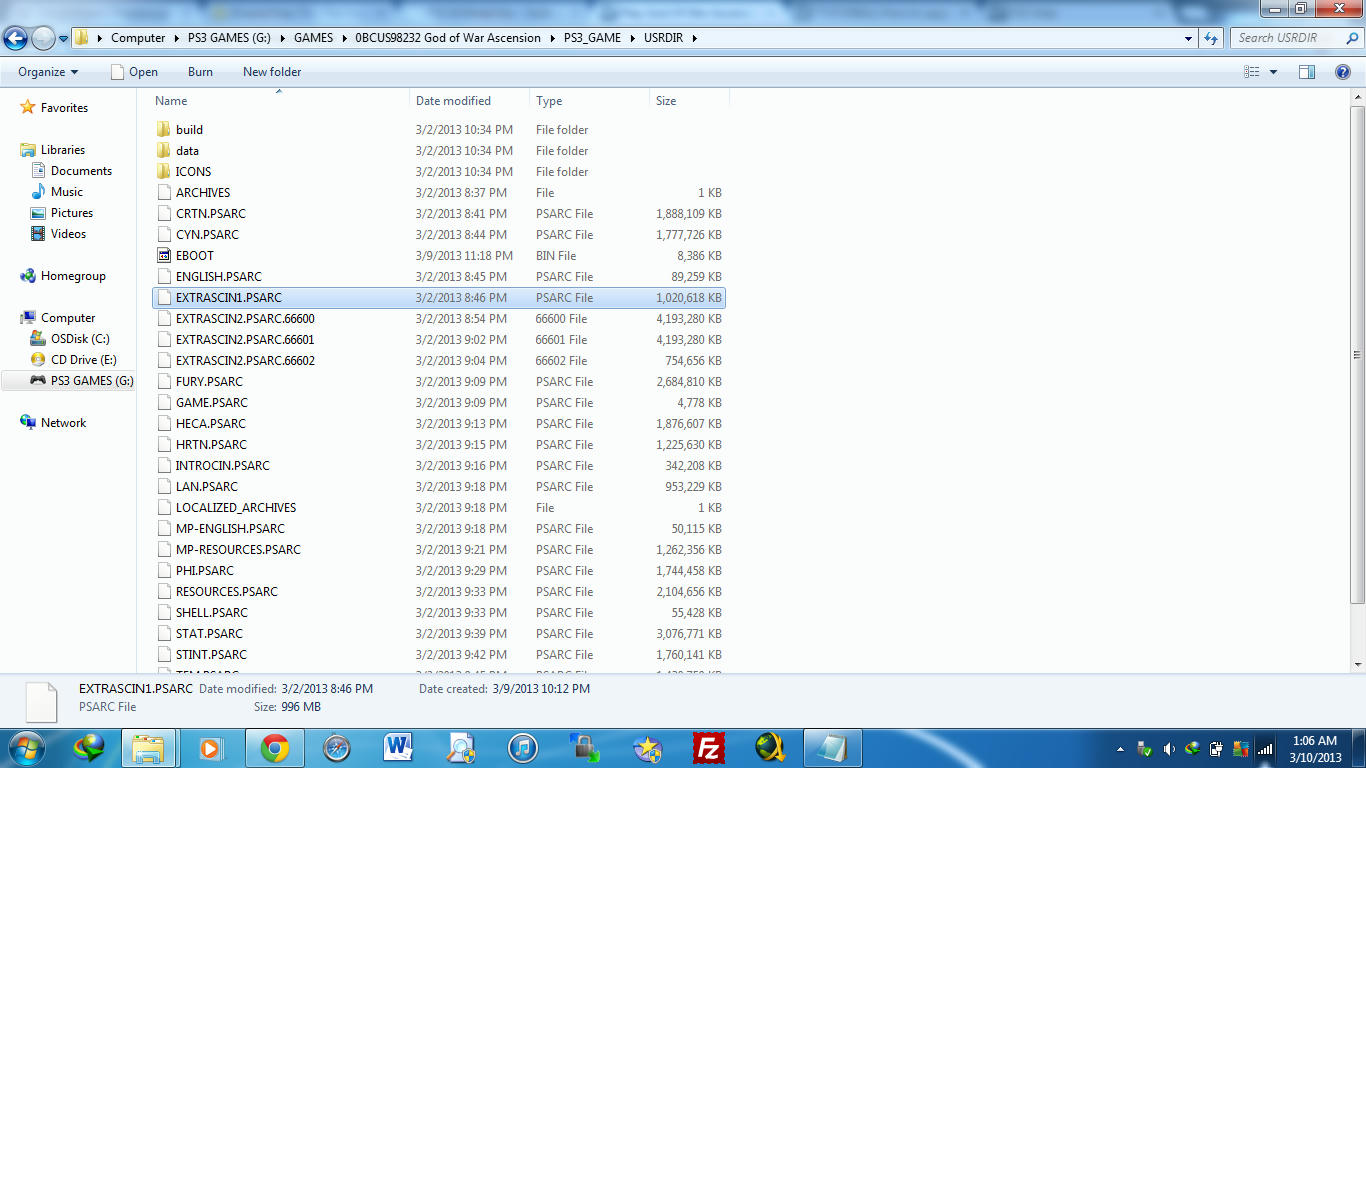Image resolution: width=1366 pixels, height=1190 pixels.
Task: Click the Help question mark icon
Action: pyautogui.click(x=1343, y=72)
